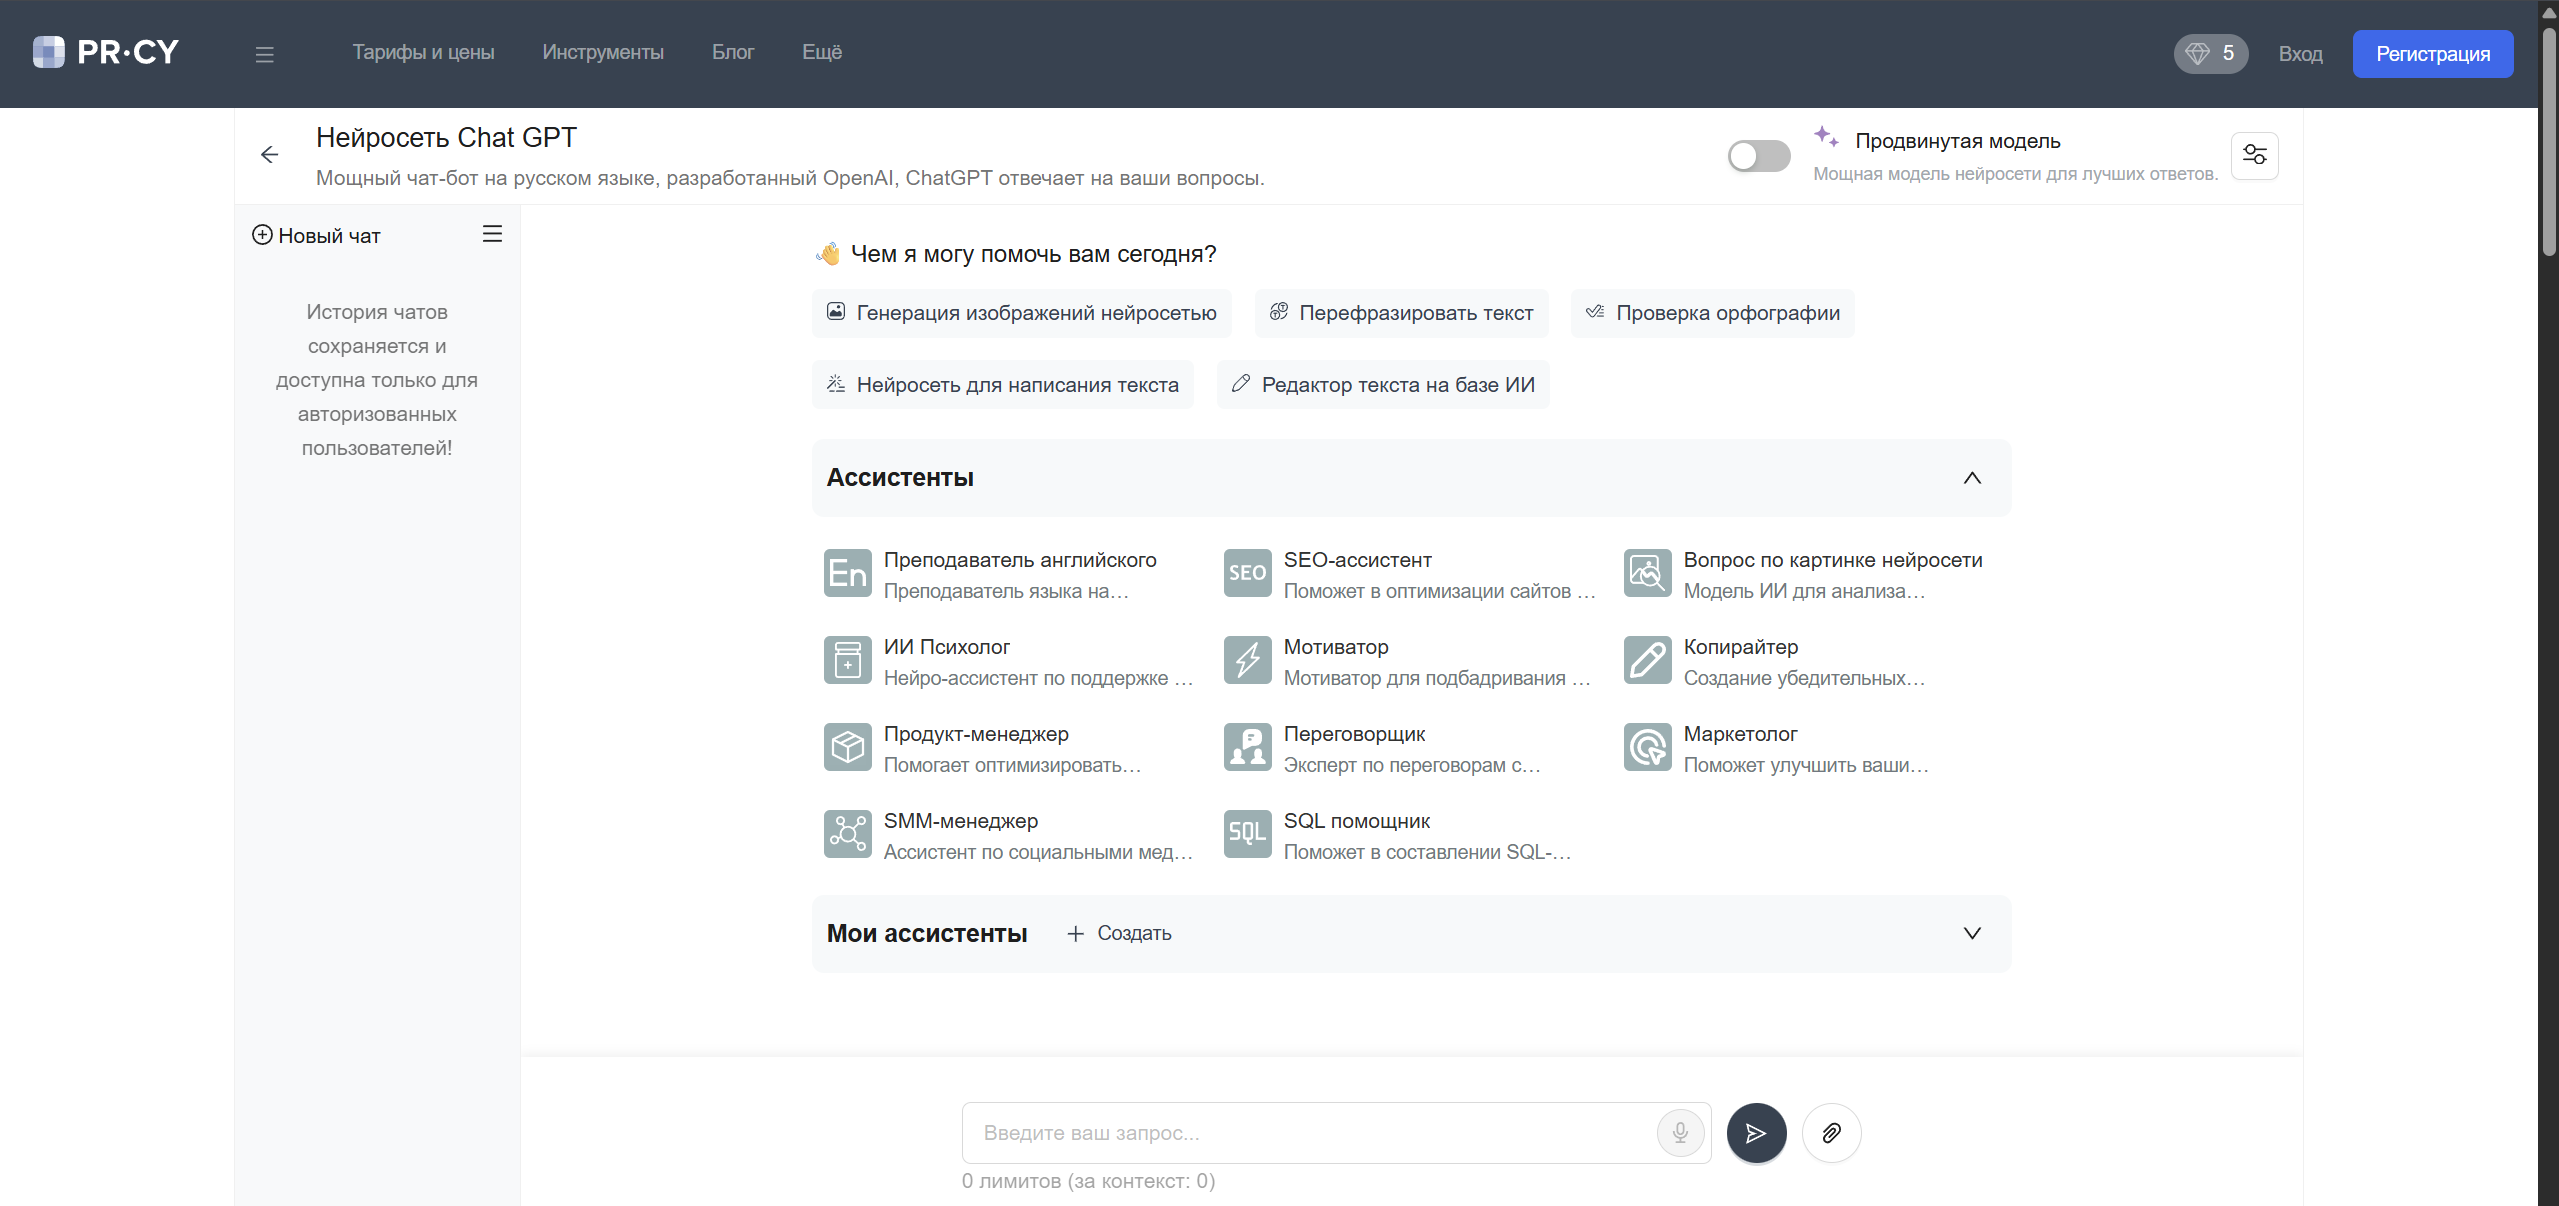The height and width of the screenshot is (1206, 2559).
Task: Select the SQL помощник title text
Action: (x=1356, y=821)
